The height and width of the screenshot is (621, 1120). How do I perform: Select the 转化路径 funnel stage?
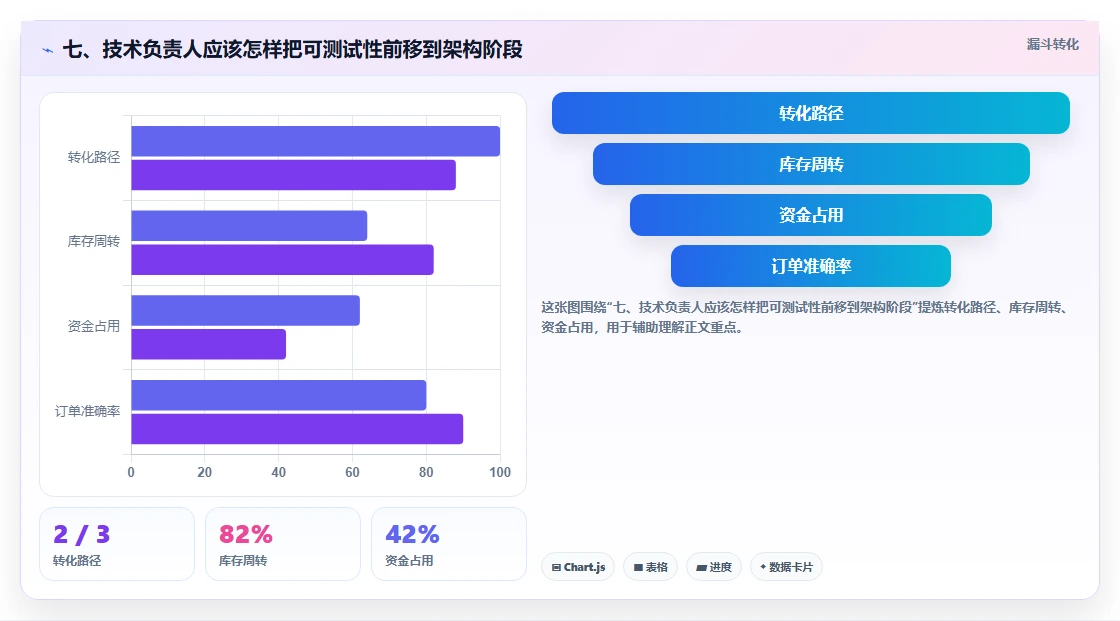[x=811, y=113]
